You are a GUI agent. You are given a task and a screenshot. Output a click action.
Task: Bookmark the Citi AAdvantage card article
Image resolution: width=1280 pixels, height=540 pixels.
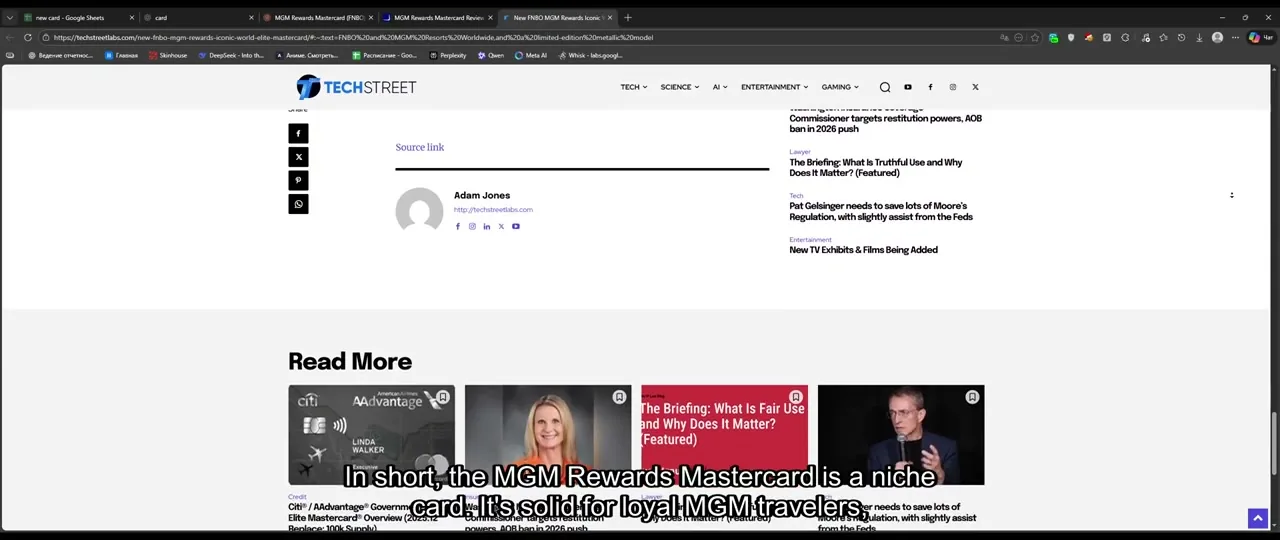click(443, 397)
